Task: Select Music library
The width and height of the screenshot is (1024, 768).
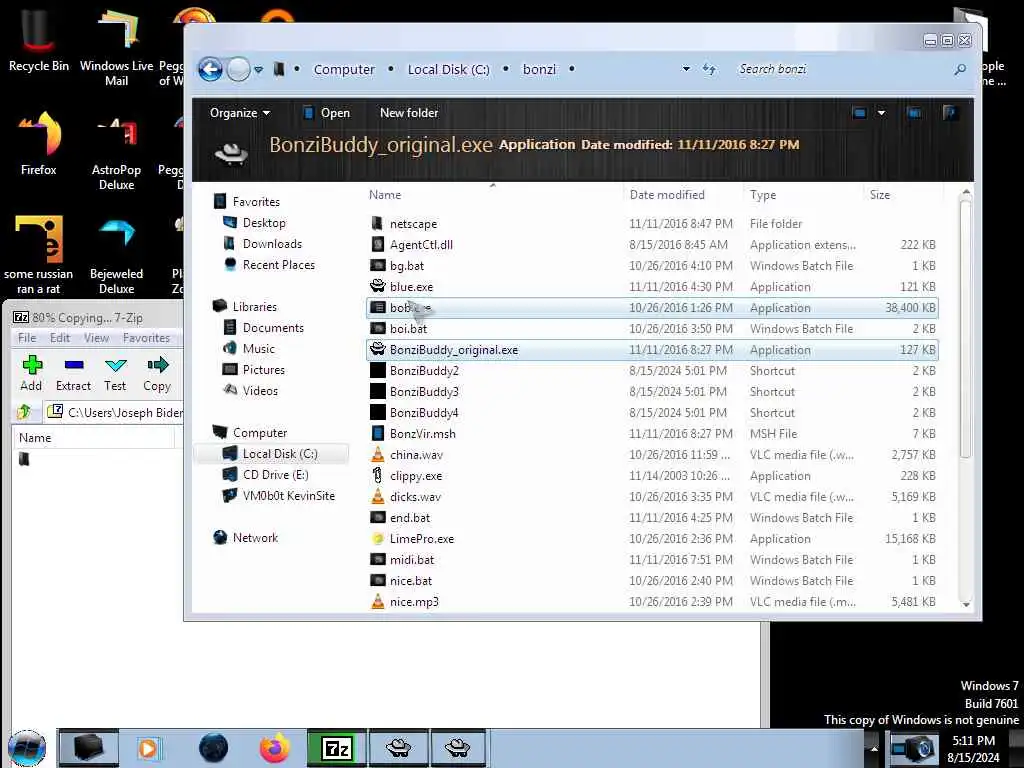Action: click(x=259, y=349)
